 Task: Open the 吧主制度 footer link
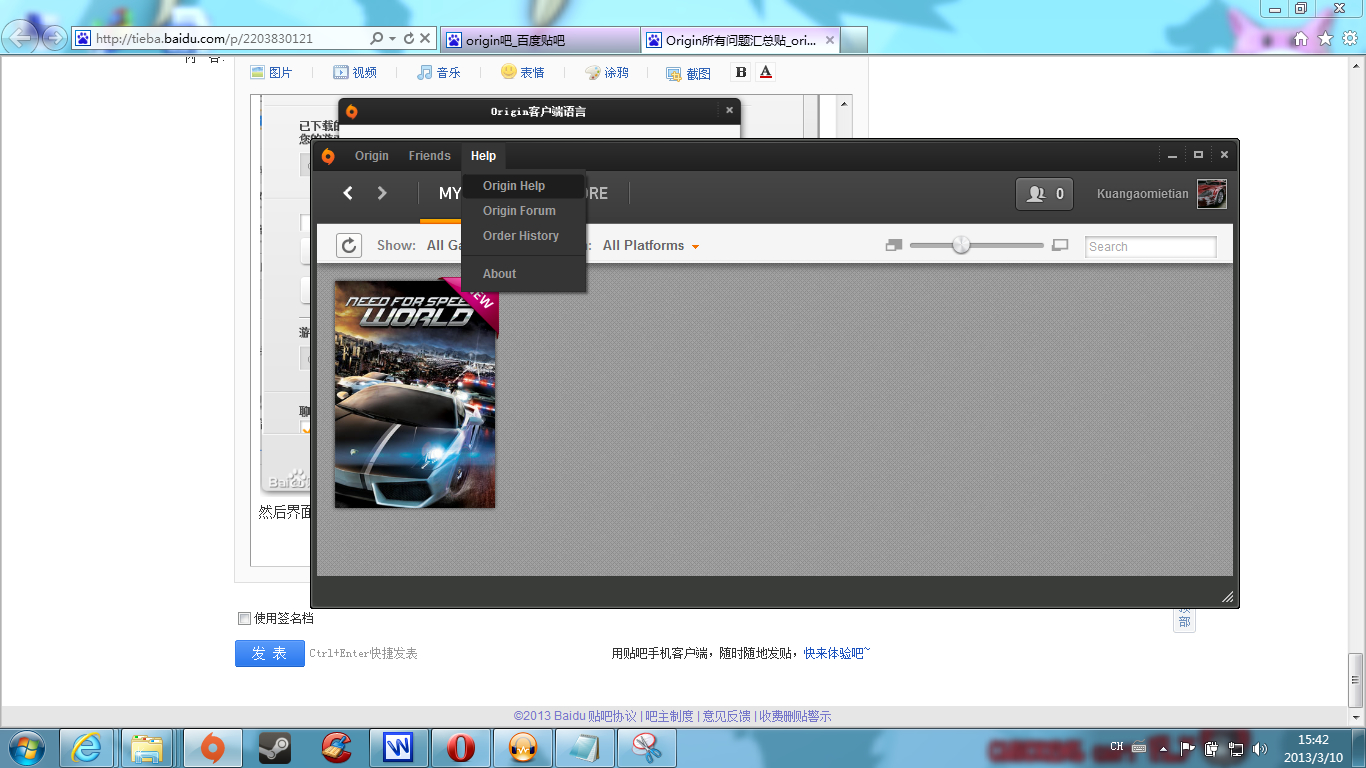click(x=669, y=716)
